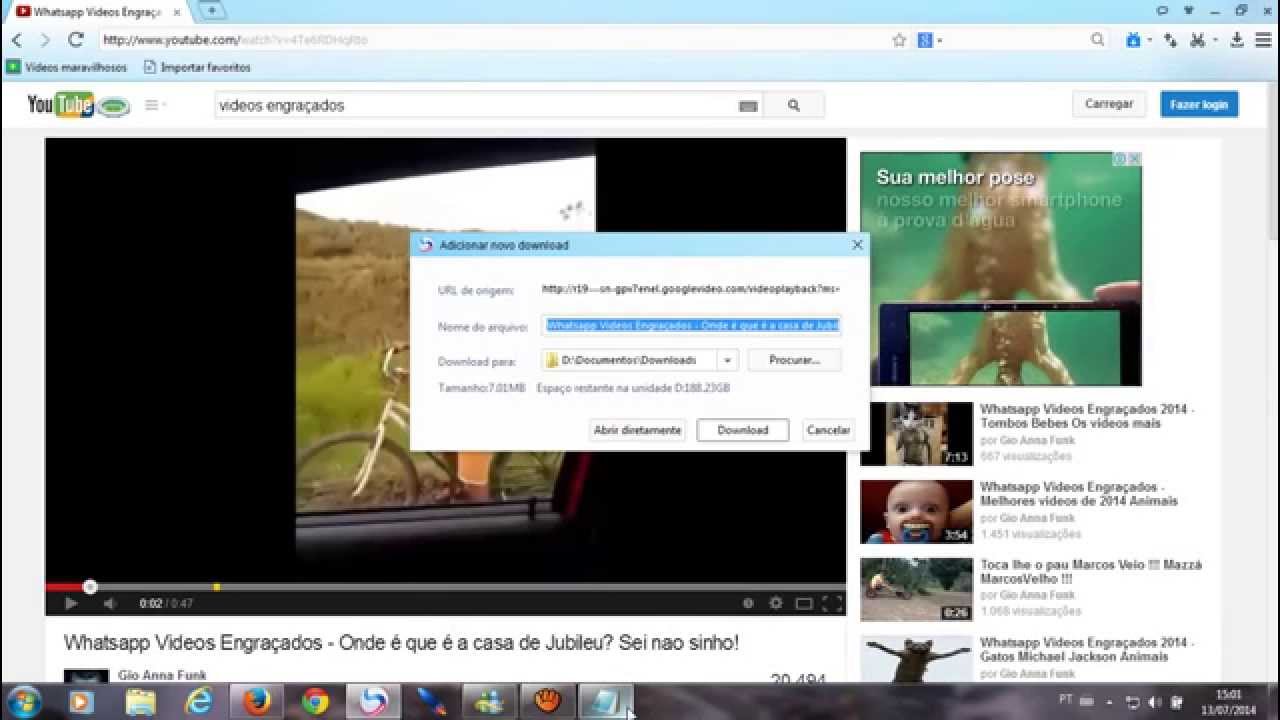Click the system tray volume icon
This screenshot has height=720, width=1280.
click(1155, 702)
